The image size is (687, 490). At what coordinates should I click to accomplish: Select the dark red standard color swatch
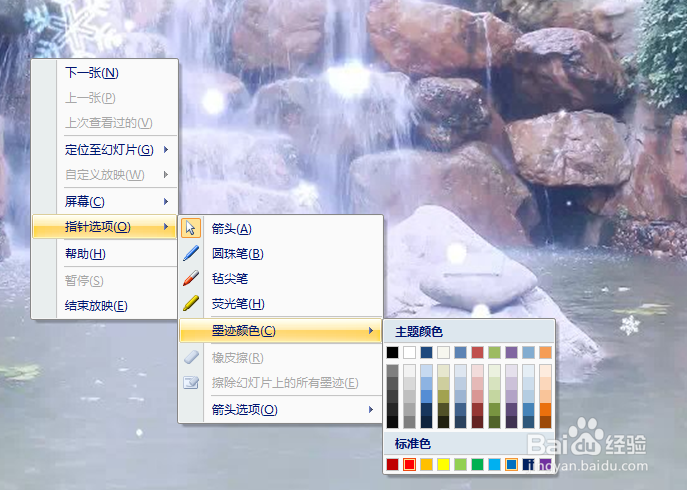click(x=393, y=465)
